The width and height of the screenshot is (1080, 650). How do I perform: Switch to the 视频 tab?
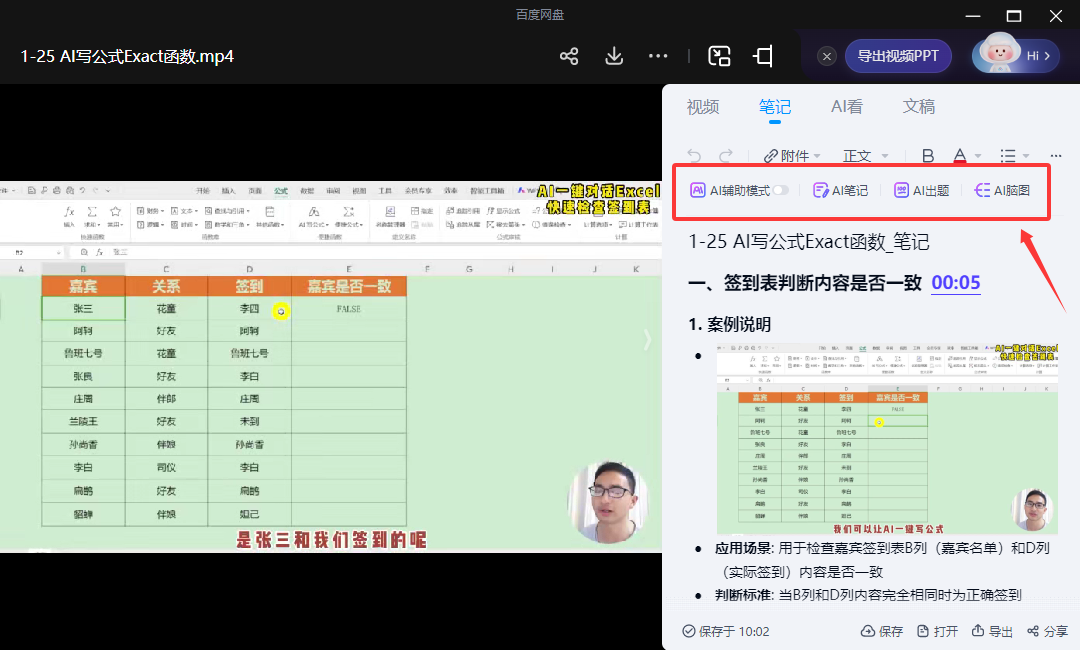click(703, 106)
